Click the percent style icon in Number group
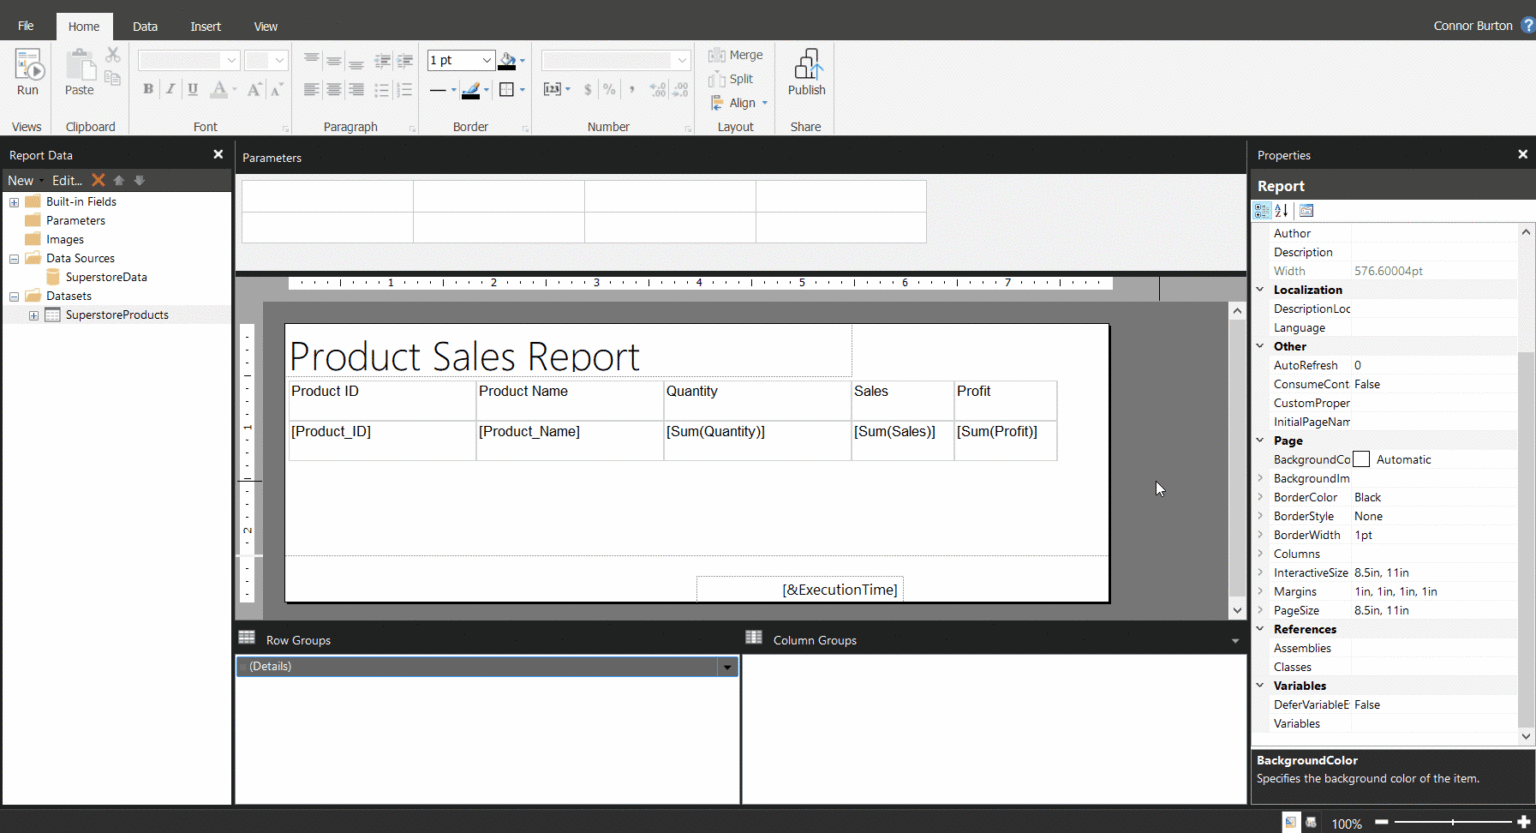 pyautogui.click(x=608, y=89)
